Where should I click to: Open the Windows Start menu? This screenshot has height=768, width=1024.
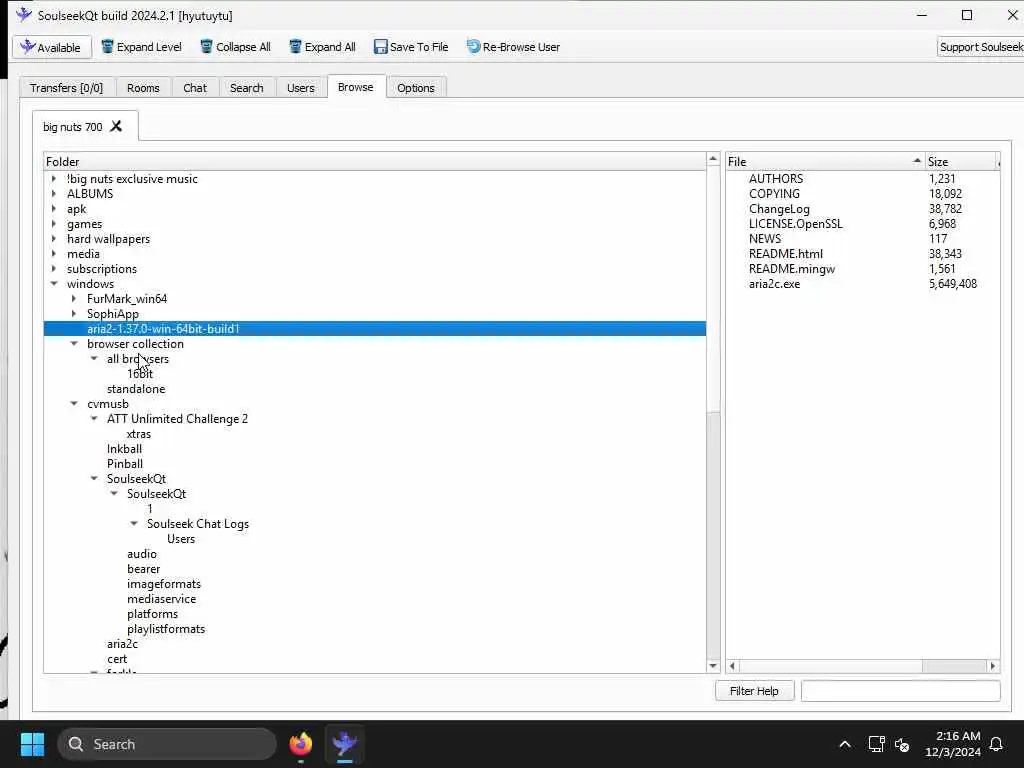[32, 744]
